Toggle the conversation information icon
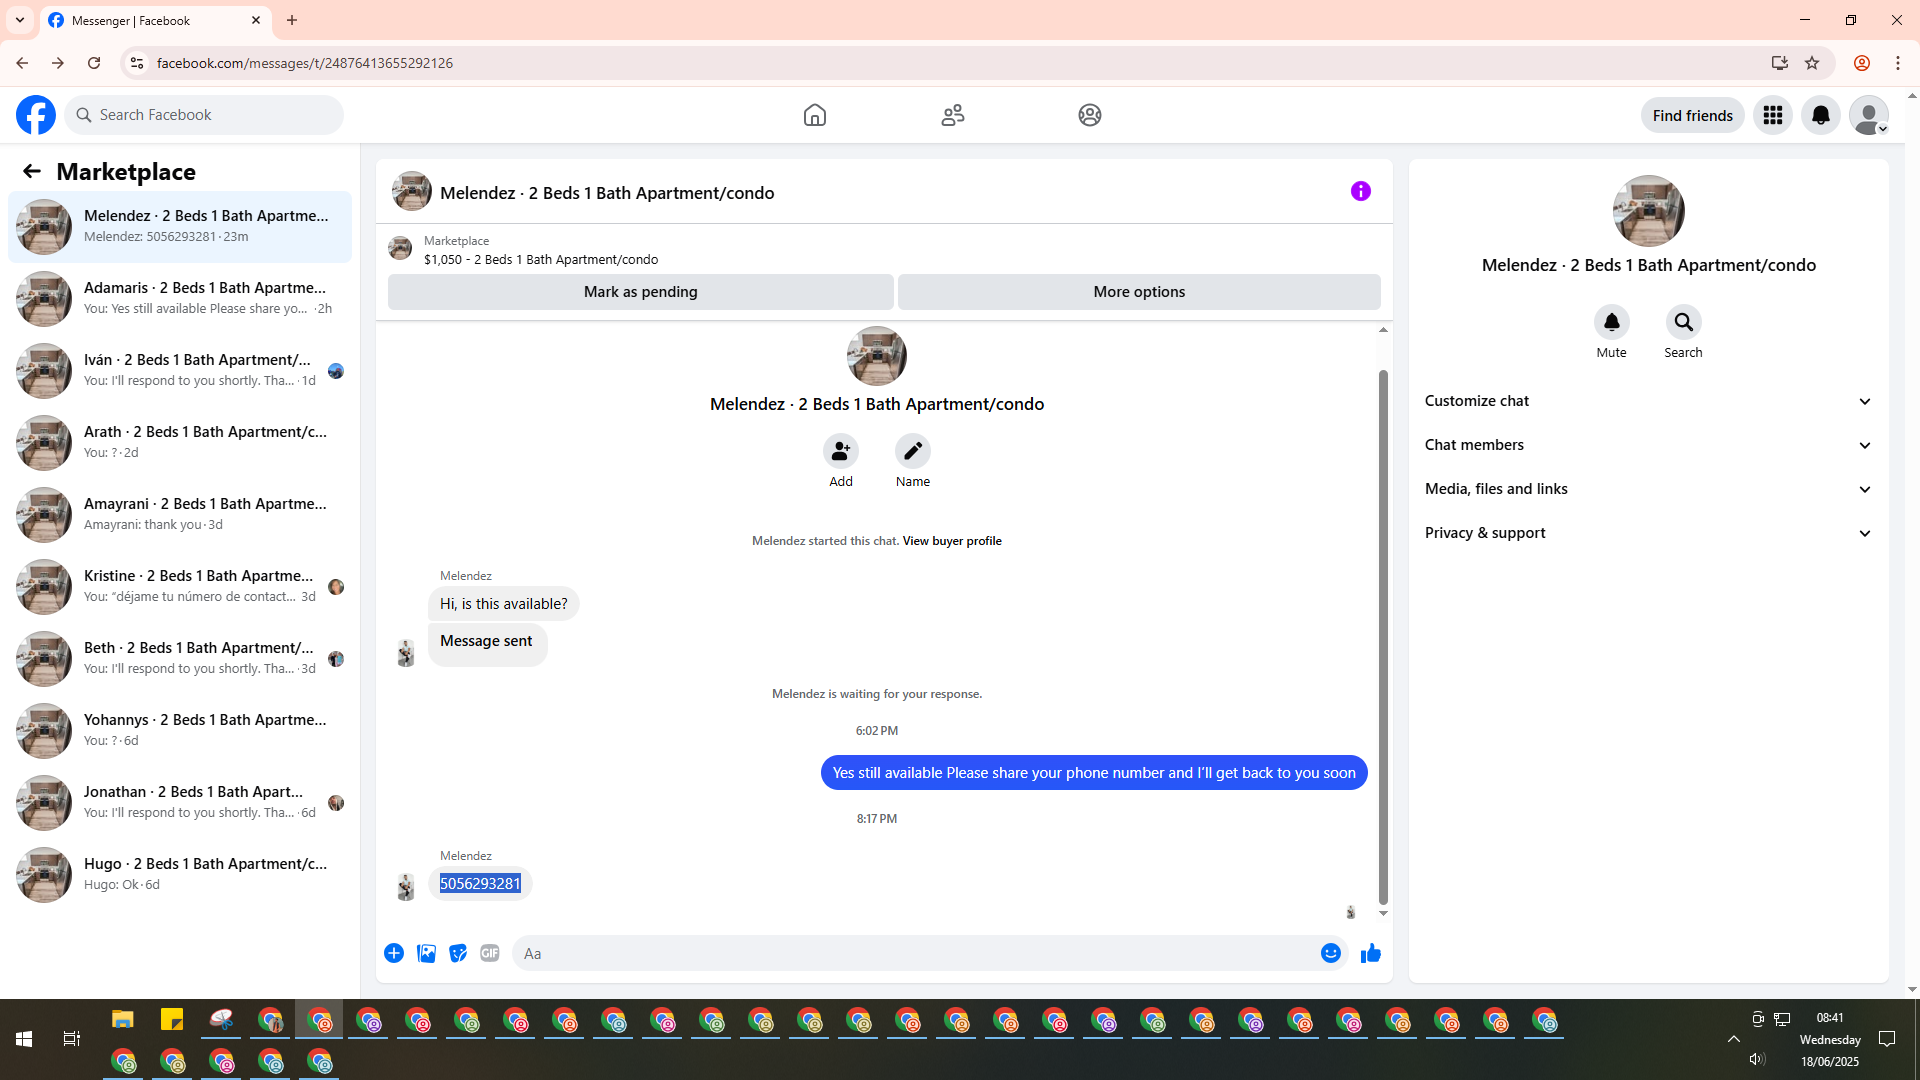The image size is (1920, 1080). (x=1361, y=191)
